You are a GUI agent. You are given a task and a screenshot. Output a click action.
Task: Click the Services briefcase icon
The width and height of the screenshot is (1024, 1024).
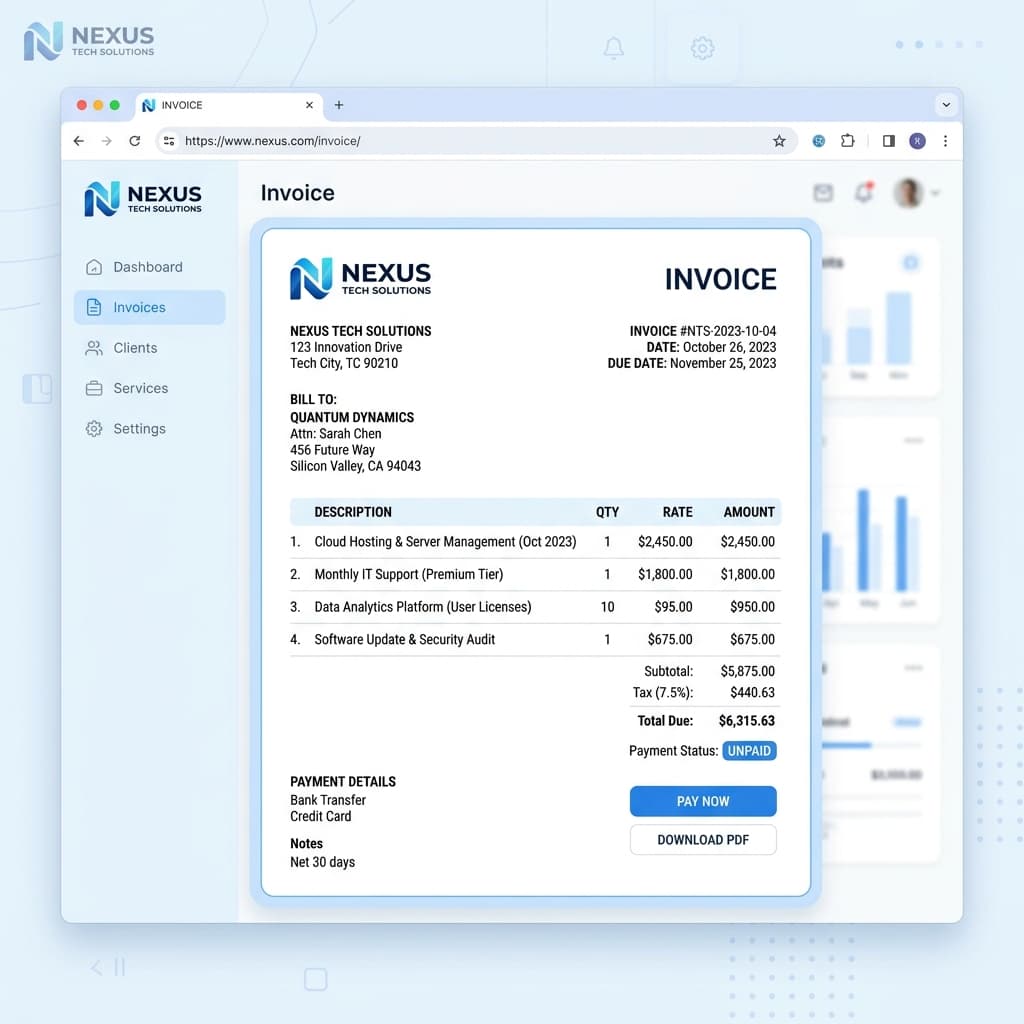pyautogui.click(x=94, y=389)
